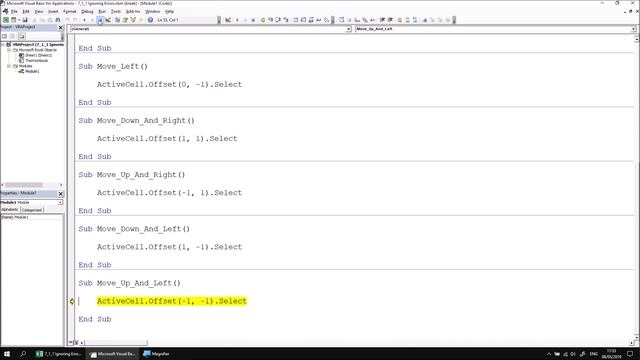Save the workbook with the toolbar disk icon
This screenshot has width=640, height=360.
click(x=25, y=20)
